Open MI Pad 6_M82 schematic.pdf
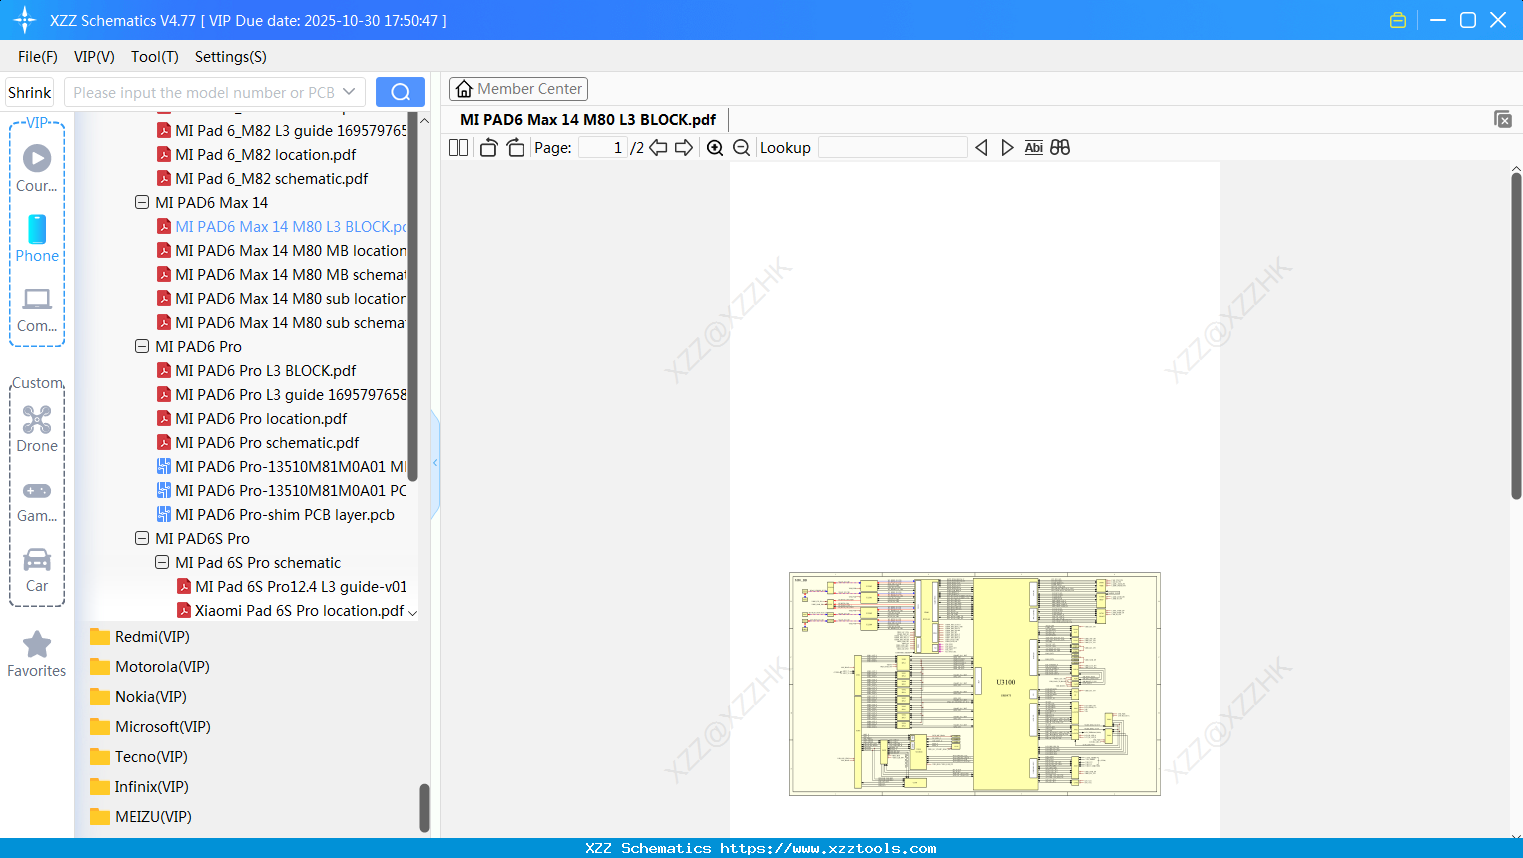 (272, 179)
